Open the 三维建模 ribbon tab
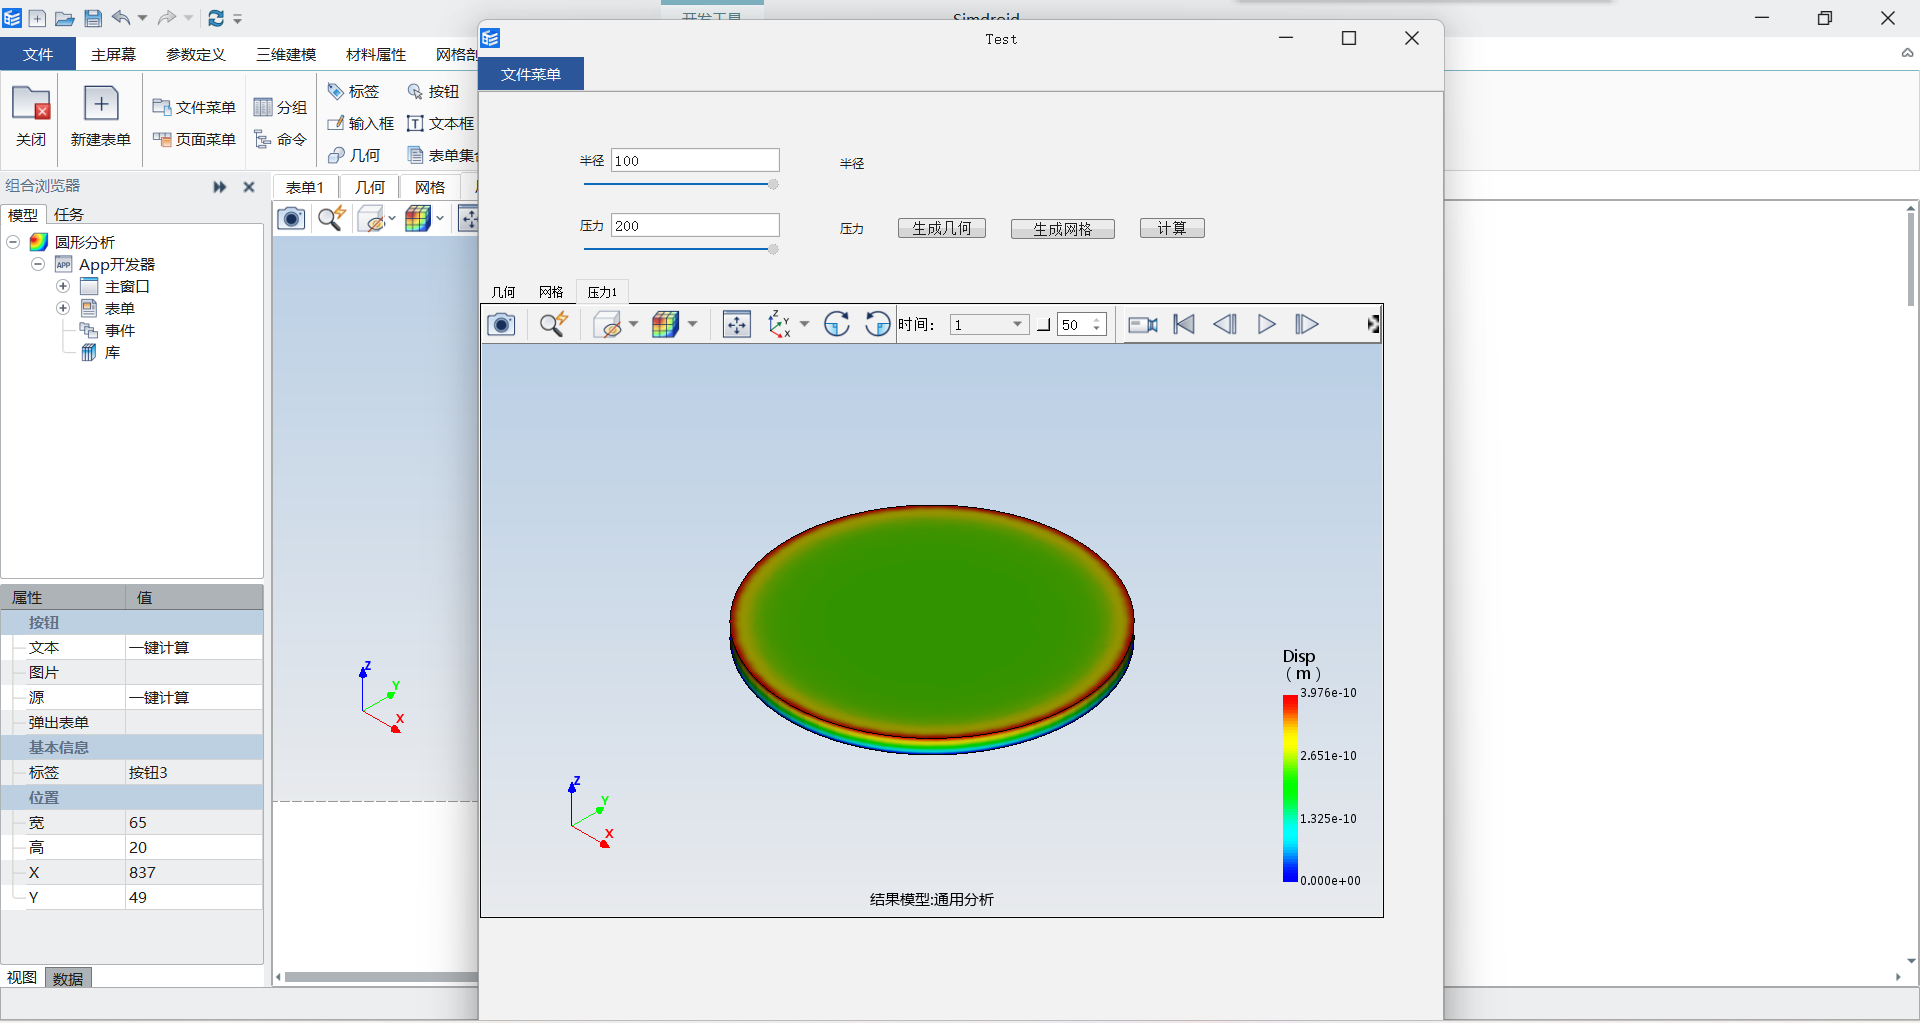 [x=286, y=54]
